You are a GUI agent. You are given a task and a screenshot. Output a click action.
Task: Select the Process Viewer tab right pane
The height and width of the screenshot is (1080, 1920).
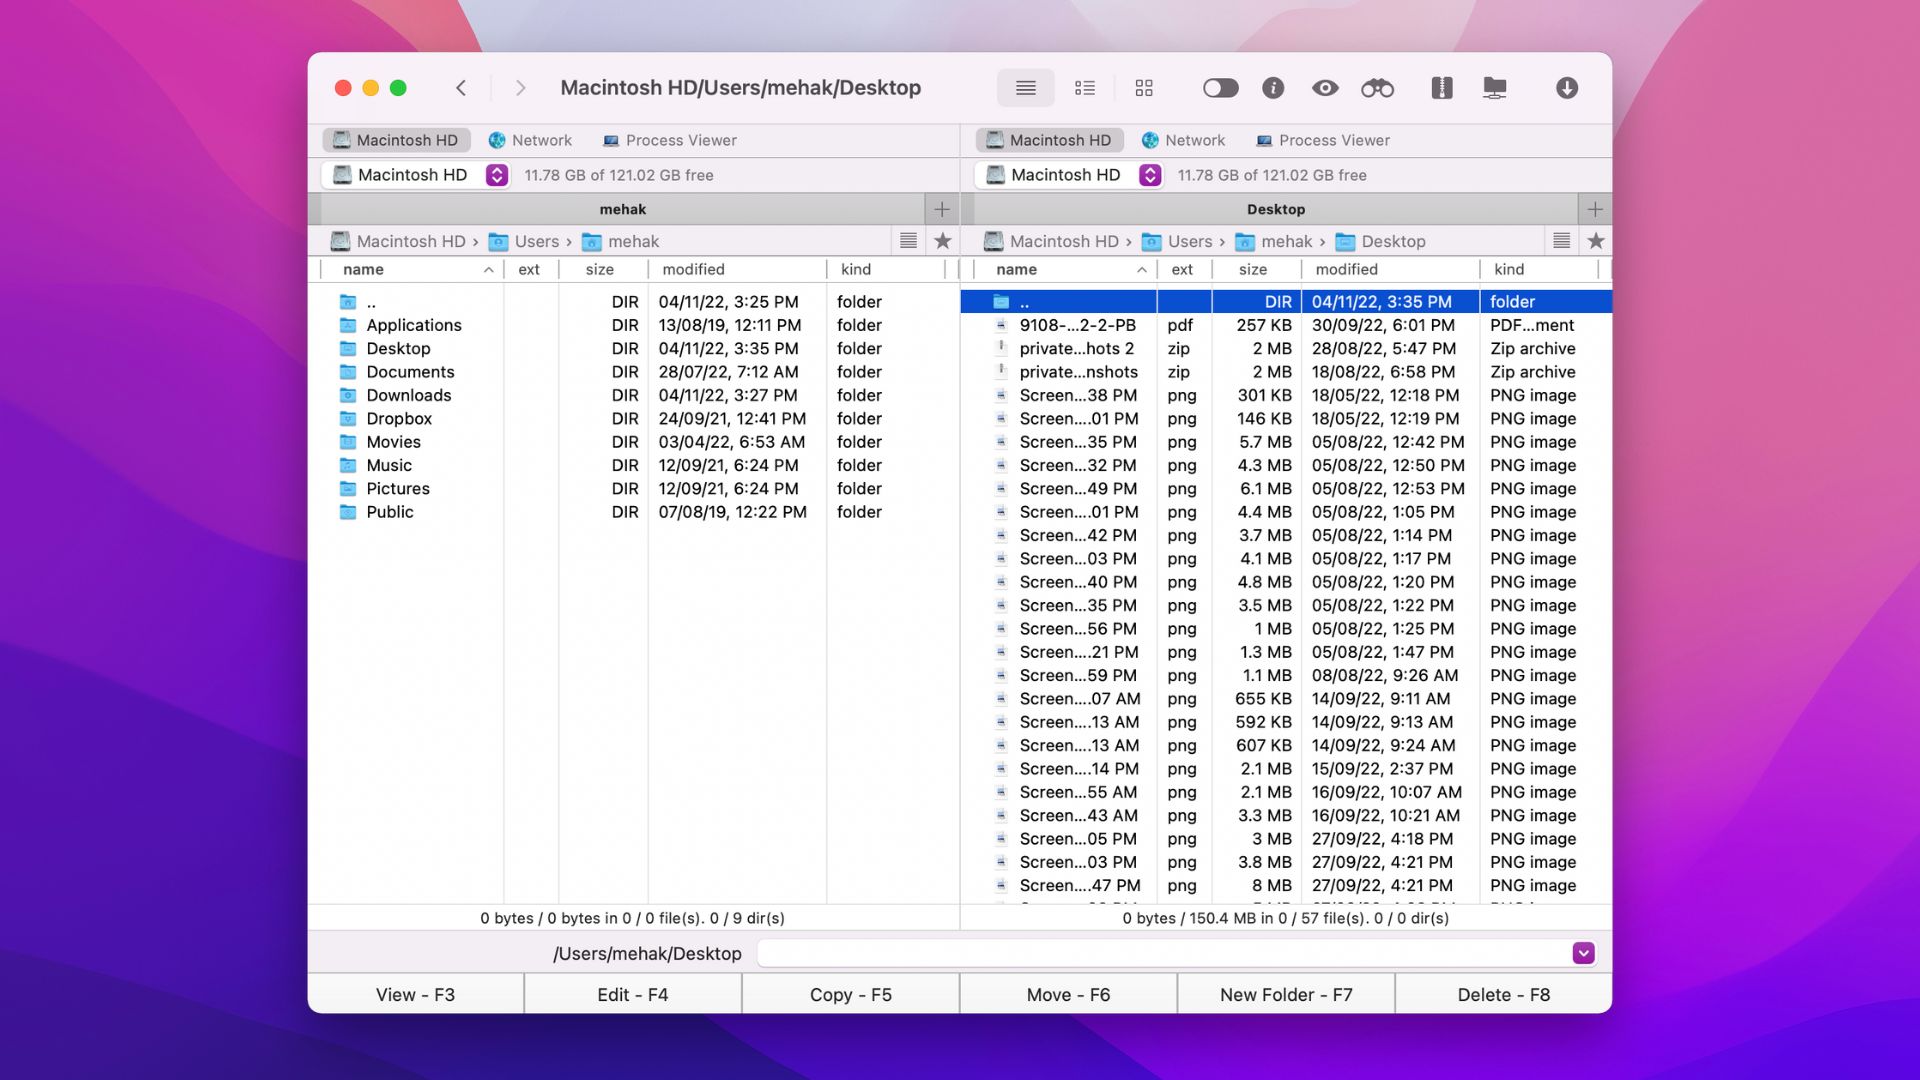pos(1335,140)
